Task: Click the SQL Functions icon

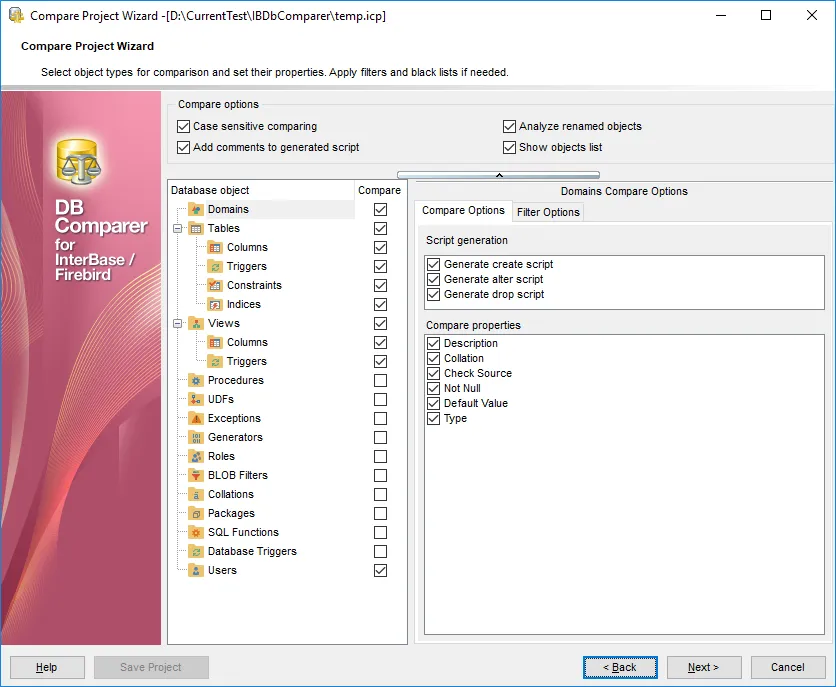Action: tap(196, 532)
